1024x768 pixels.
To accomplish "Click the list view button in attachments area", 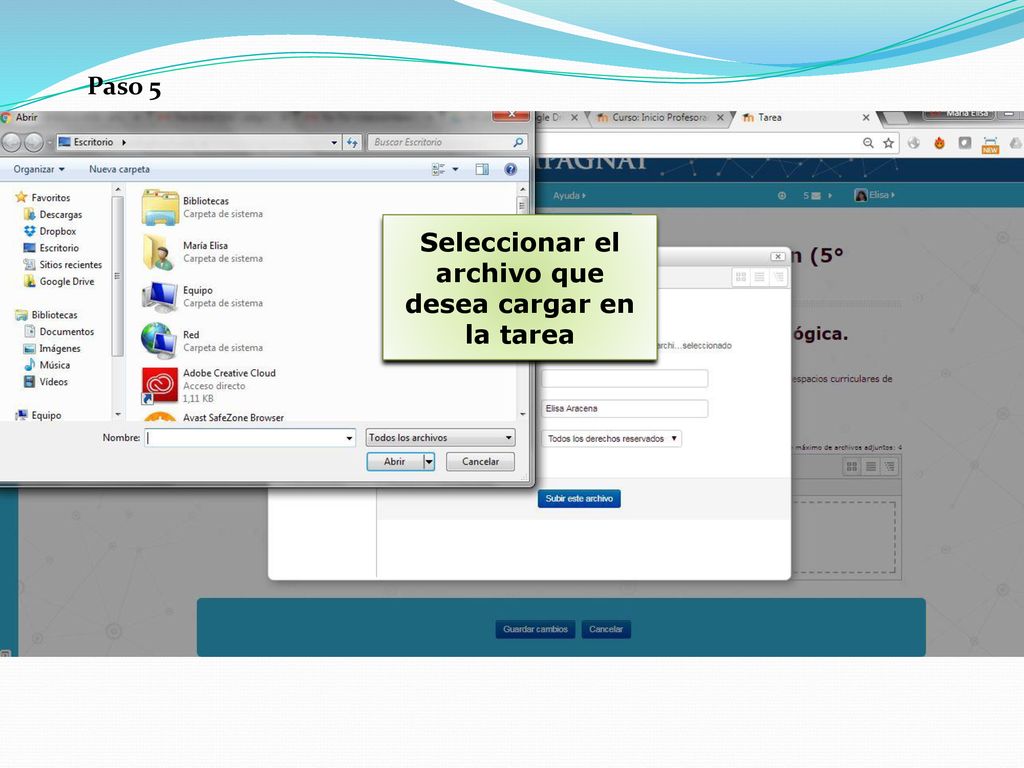I will tap(871, 466).
